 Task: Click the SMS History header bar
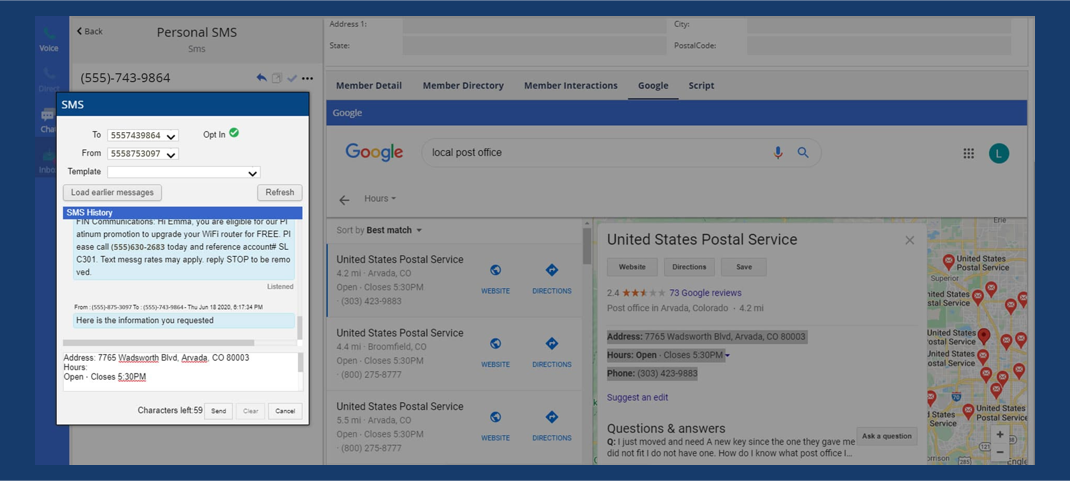182,213
